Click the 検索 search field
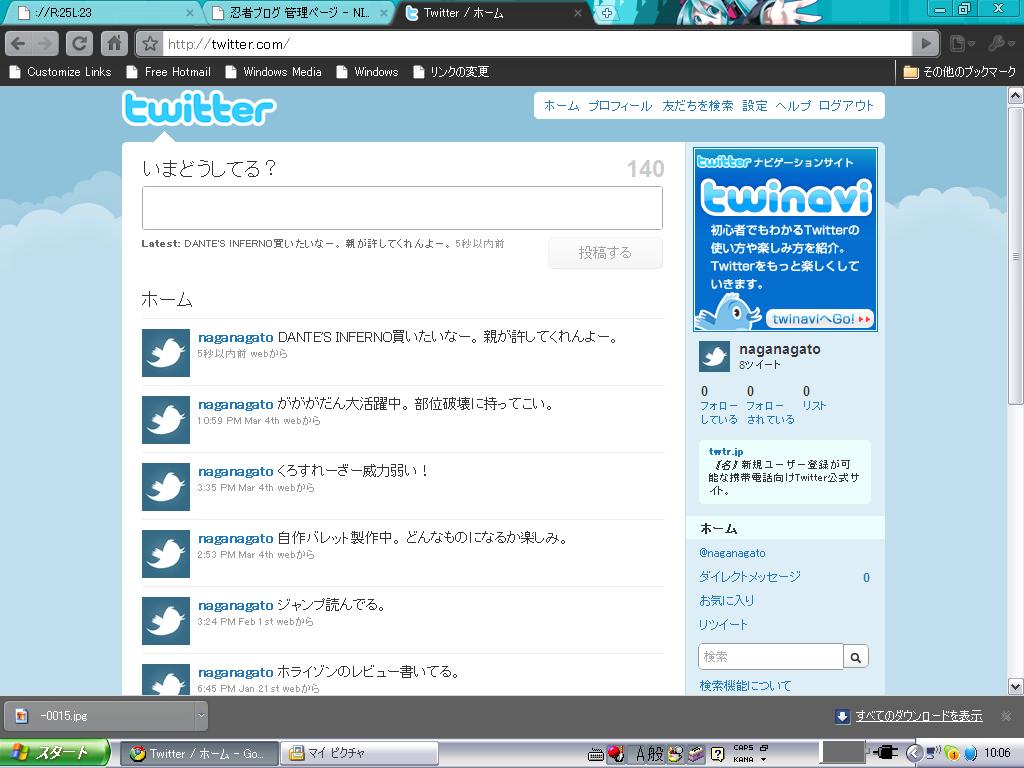 tap(771, 656)
